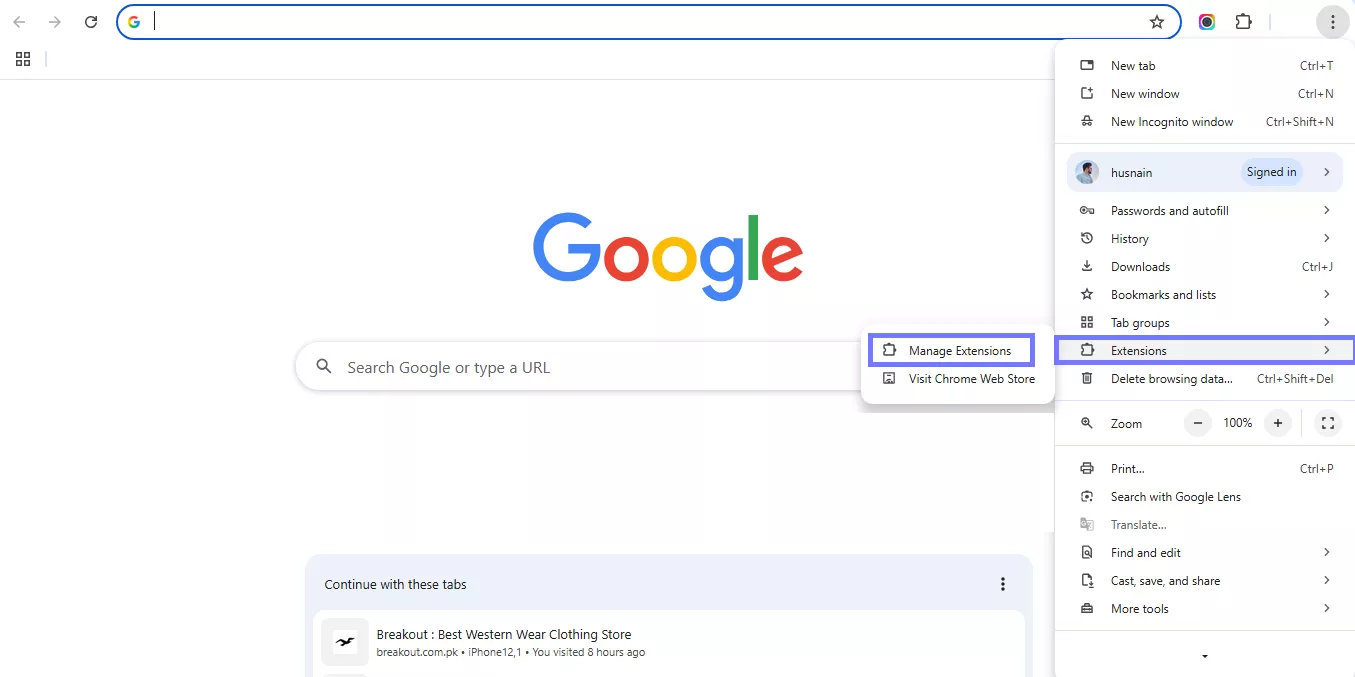Increase page zoom with the plus control

1277,423
